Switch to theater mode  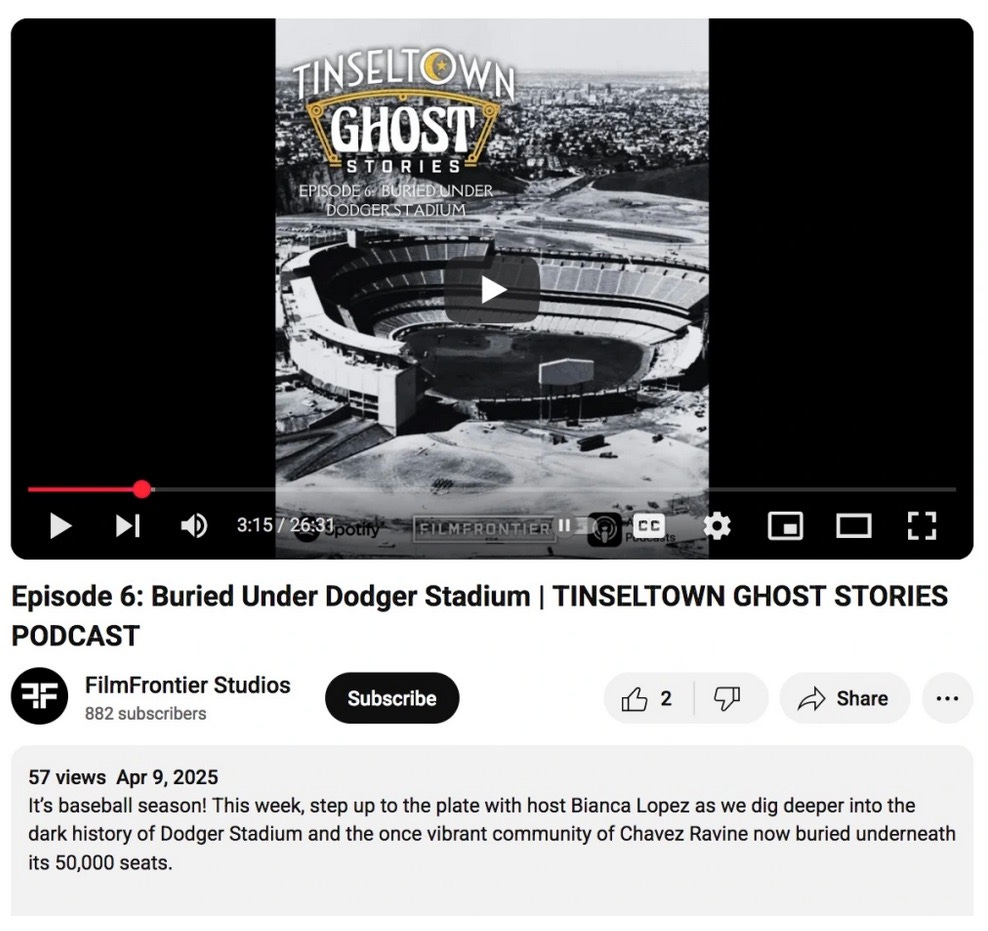[854, 526]
